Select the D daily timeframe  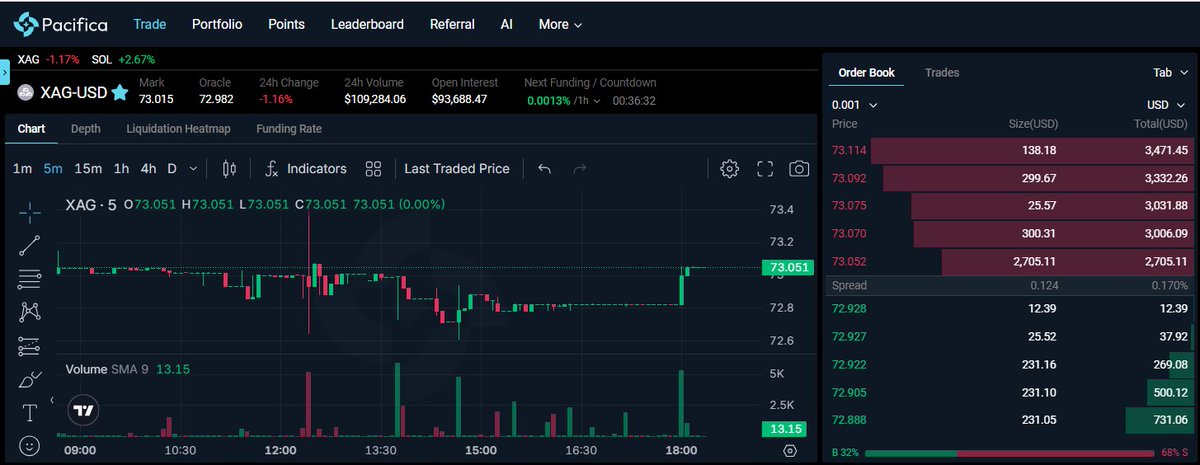coord(171,169)
